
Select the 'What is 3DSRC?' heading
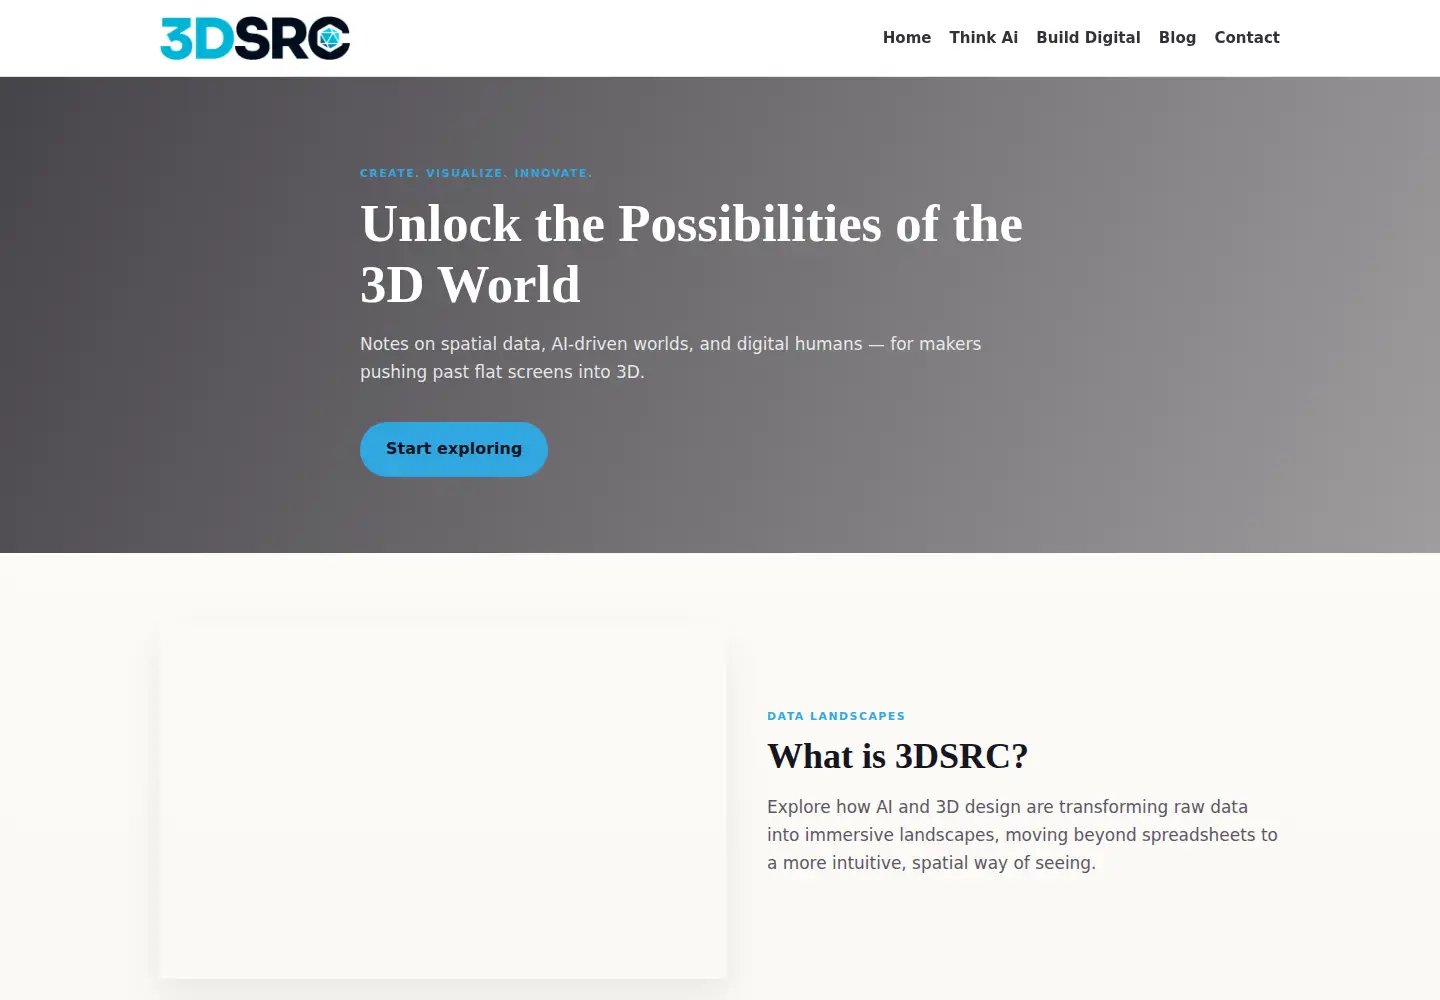[898, 756]
